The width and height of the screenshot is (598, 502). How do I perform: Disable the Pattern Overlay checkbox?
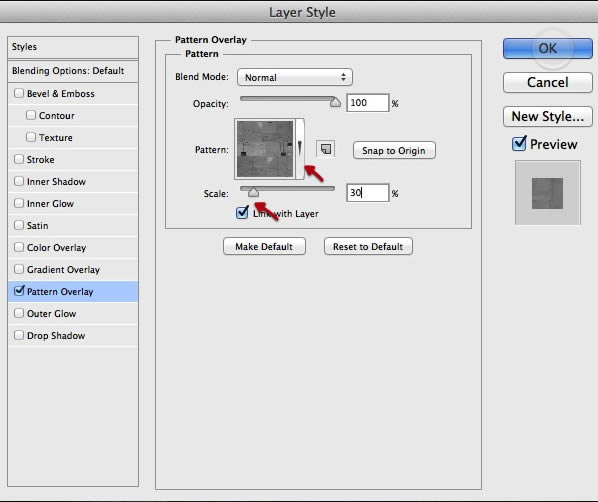19,291
